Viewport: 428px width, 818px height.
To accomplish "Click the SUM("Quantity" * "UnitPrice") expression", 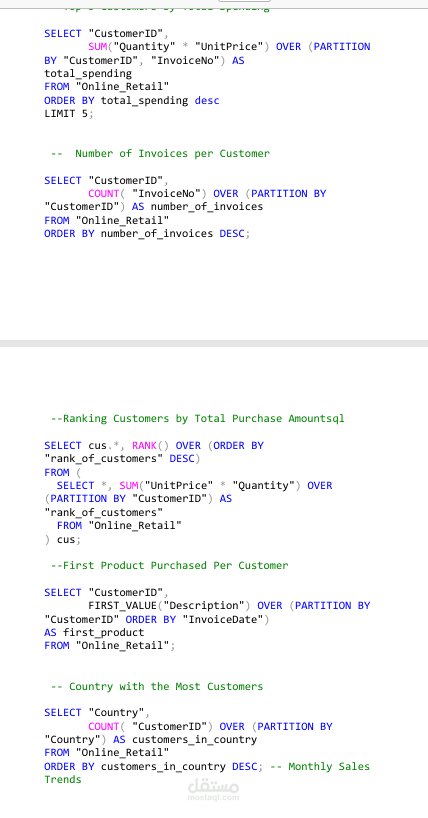I will (x=179, y=47).
